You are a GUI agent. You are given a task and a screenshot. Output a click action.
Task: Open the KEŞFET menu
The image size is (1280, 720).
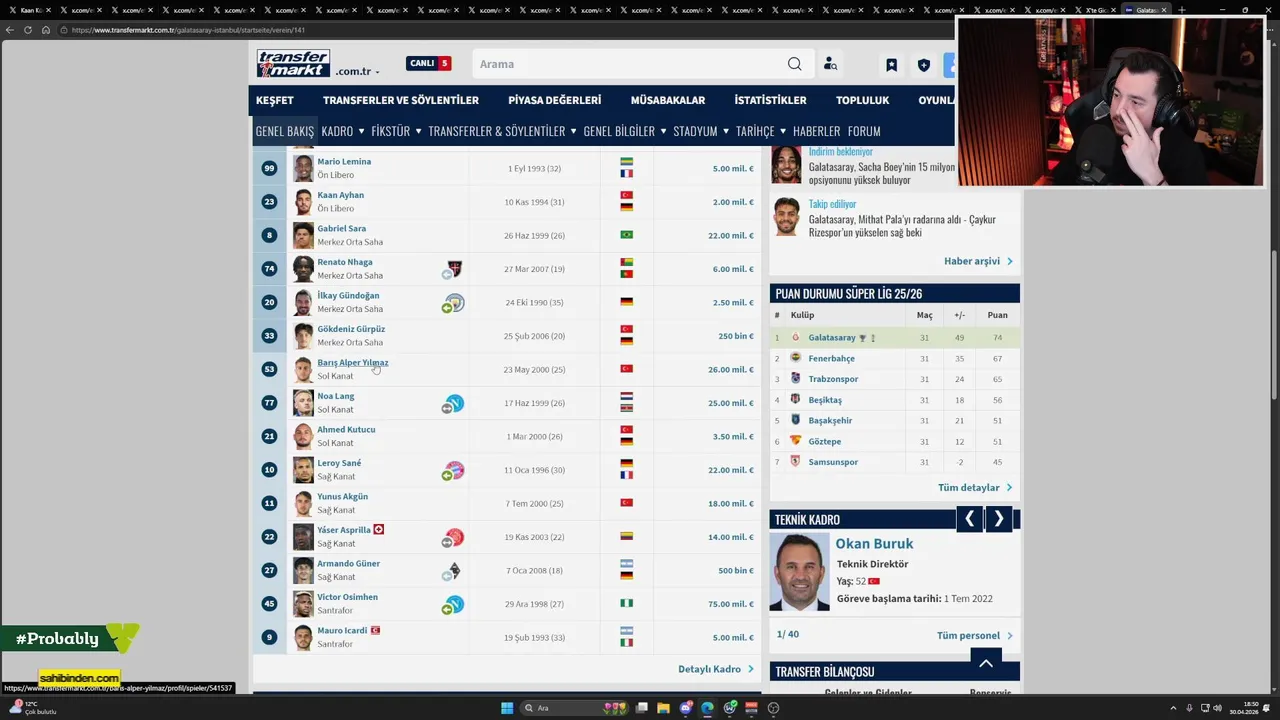(x=275, y=100)
